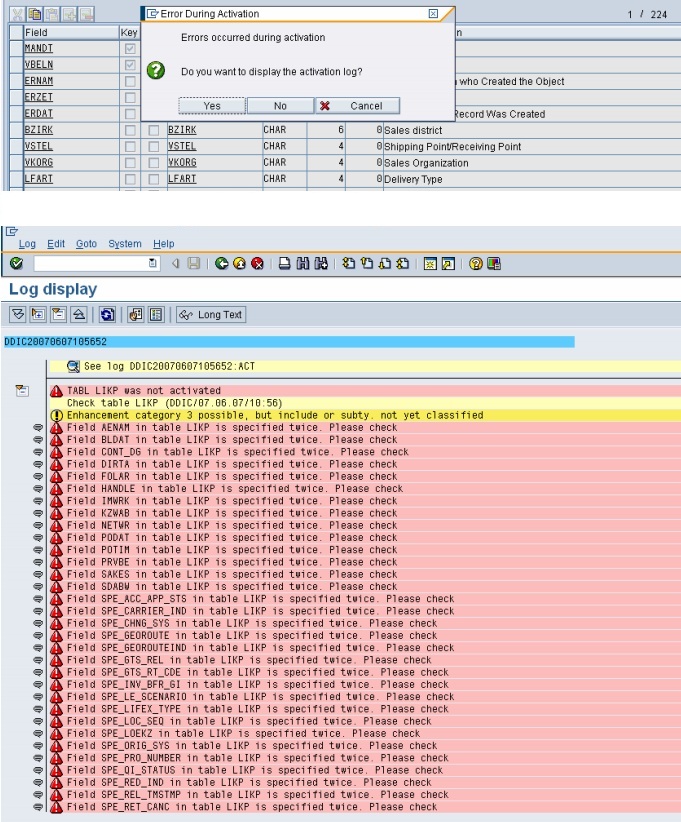Click the Long Text button
This screenshot has width=681, height=822.
pos(211,315)
